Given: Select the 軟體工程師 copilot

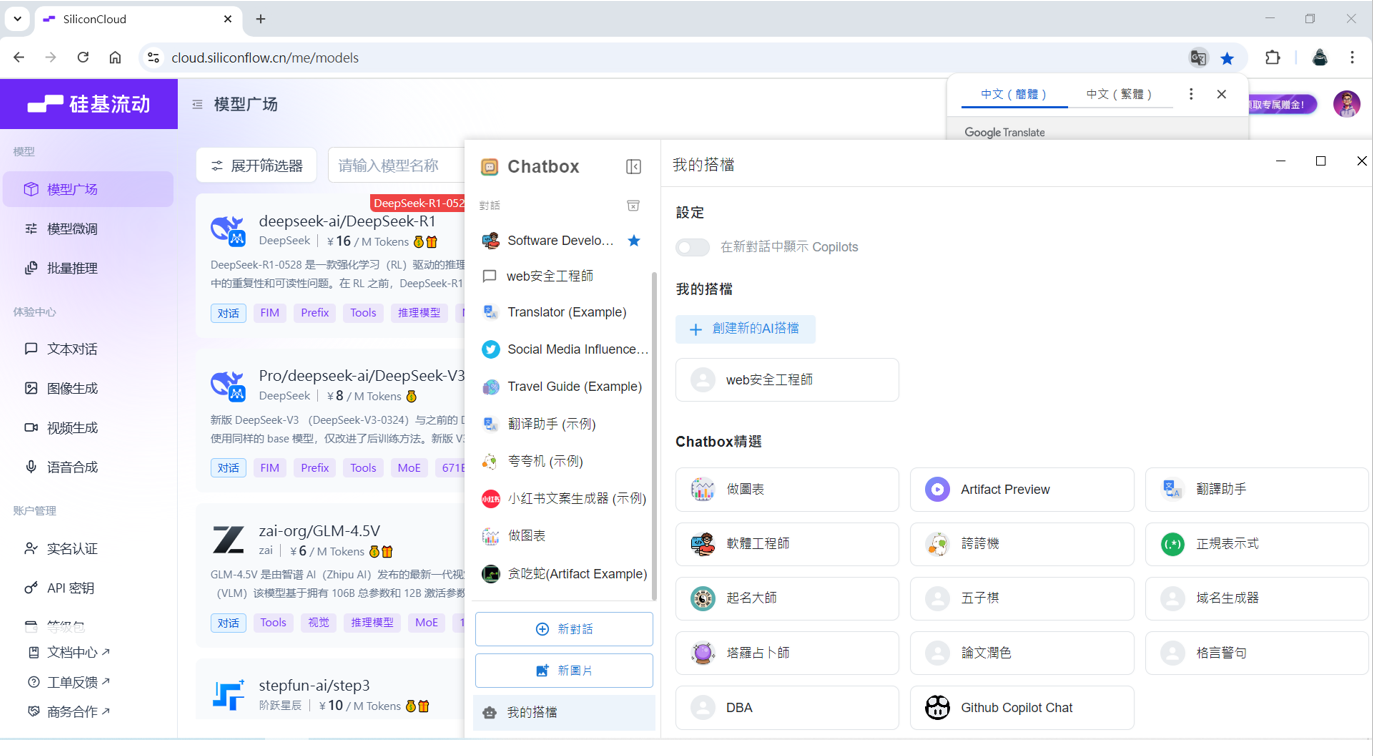Looking at the screenshot, I should pyautogui.click(x=787, y=544).
